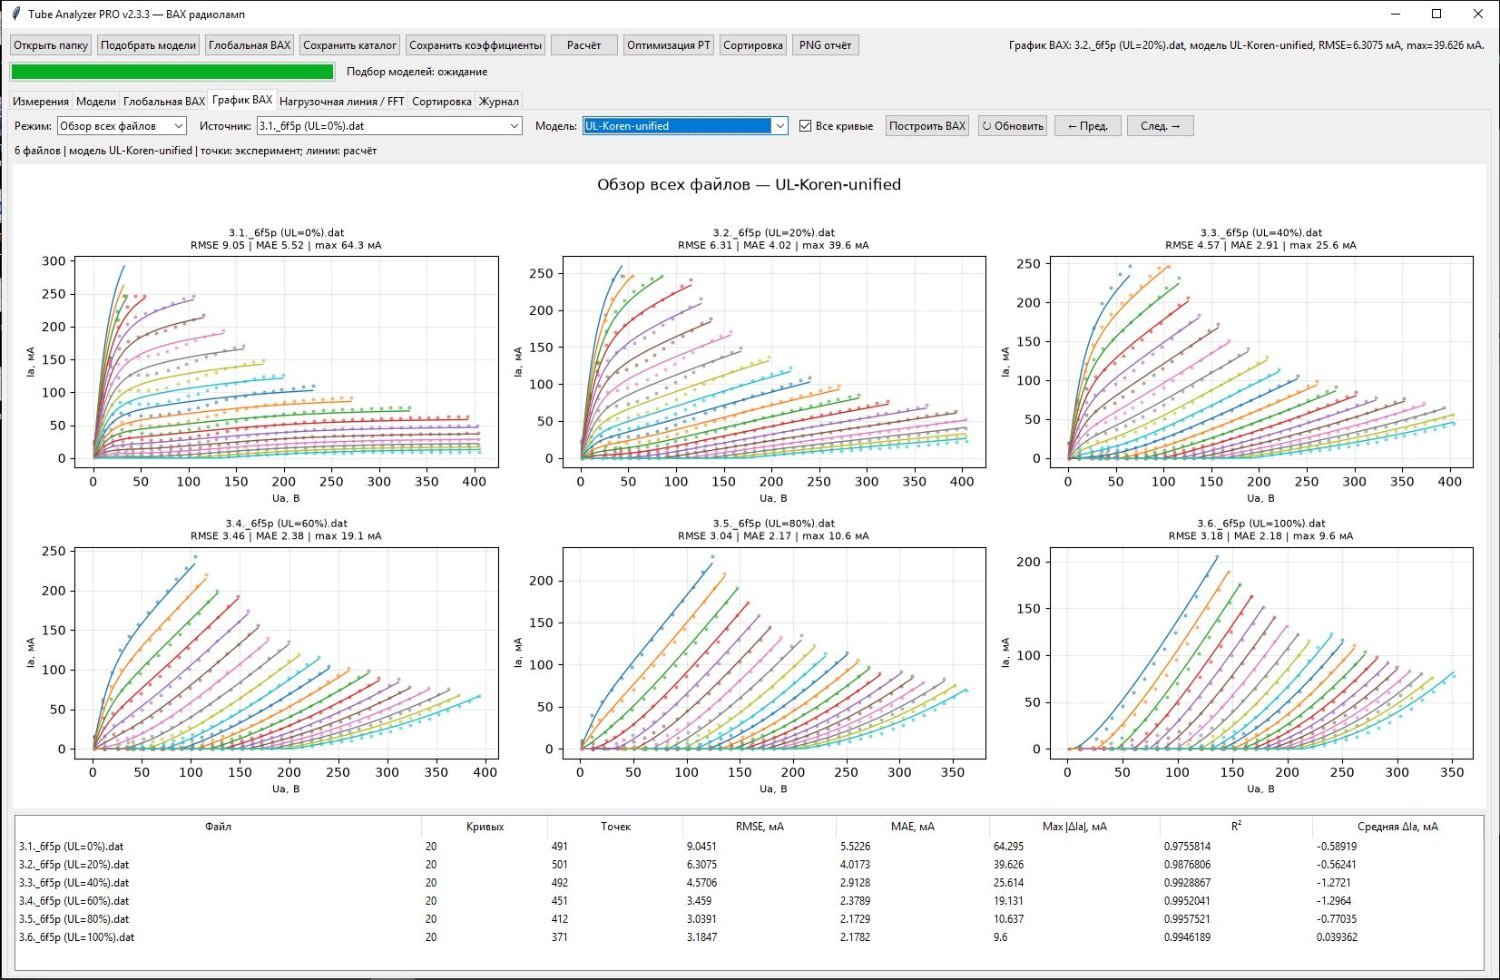The width and height of the screenshot is (1500, 980).
Task: Open the Модель UL-Koren-unified dropdown
Action: pyautogui.click(x=685, y=126)
